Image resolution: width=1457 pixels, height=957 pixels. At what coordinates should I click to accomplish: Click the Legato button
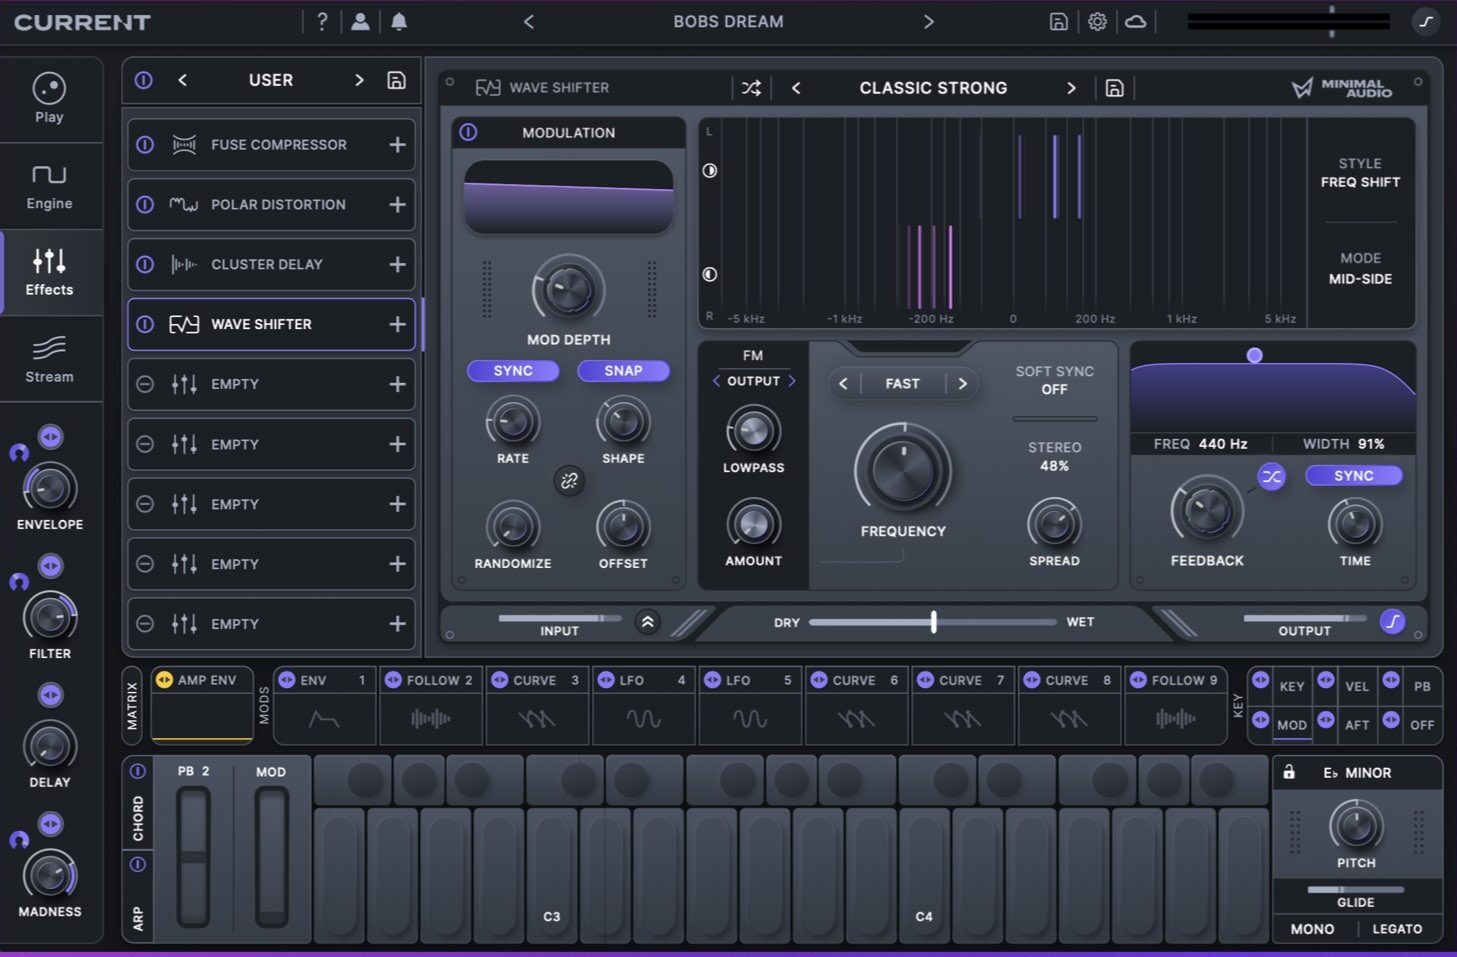click(1397, 929)
